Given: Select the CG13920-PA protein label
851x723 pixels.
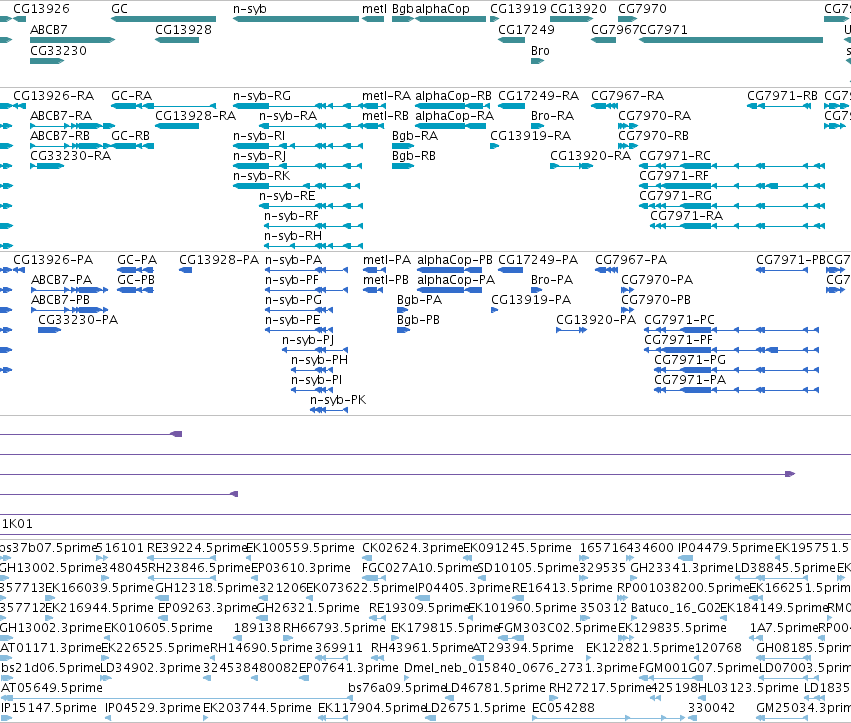Looking at the screenshot, I should (x=596, y=320).
